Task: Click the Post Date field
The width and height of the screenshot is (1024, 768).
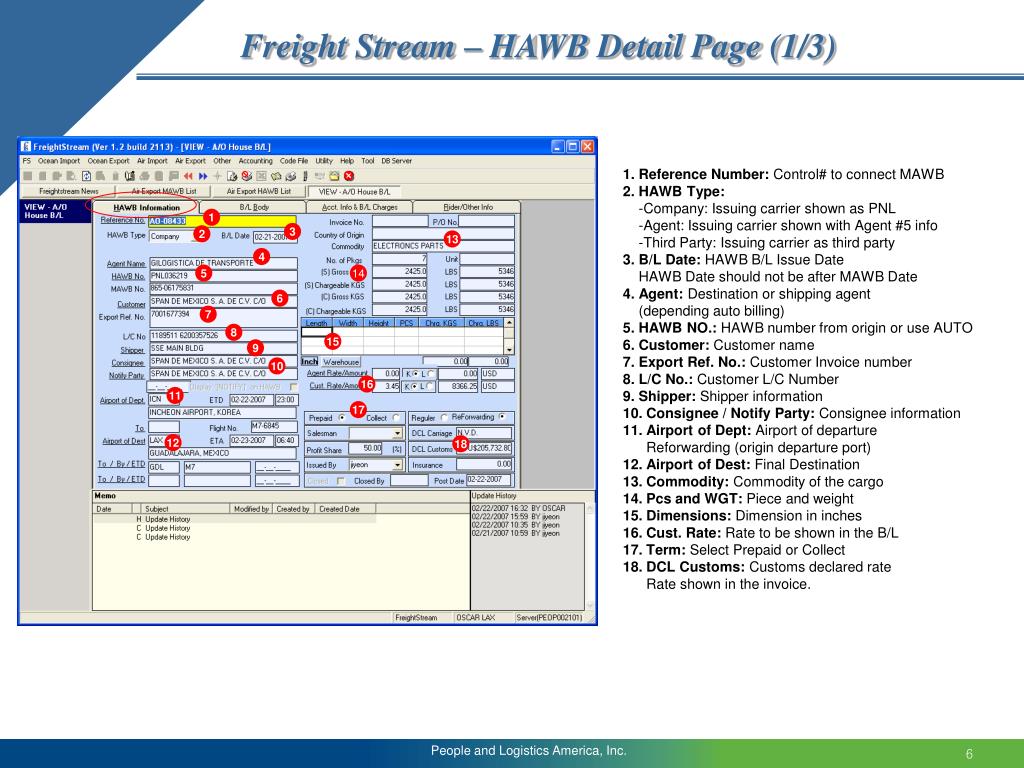Action: point(489,480)
